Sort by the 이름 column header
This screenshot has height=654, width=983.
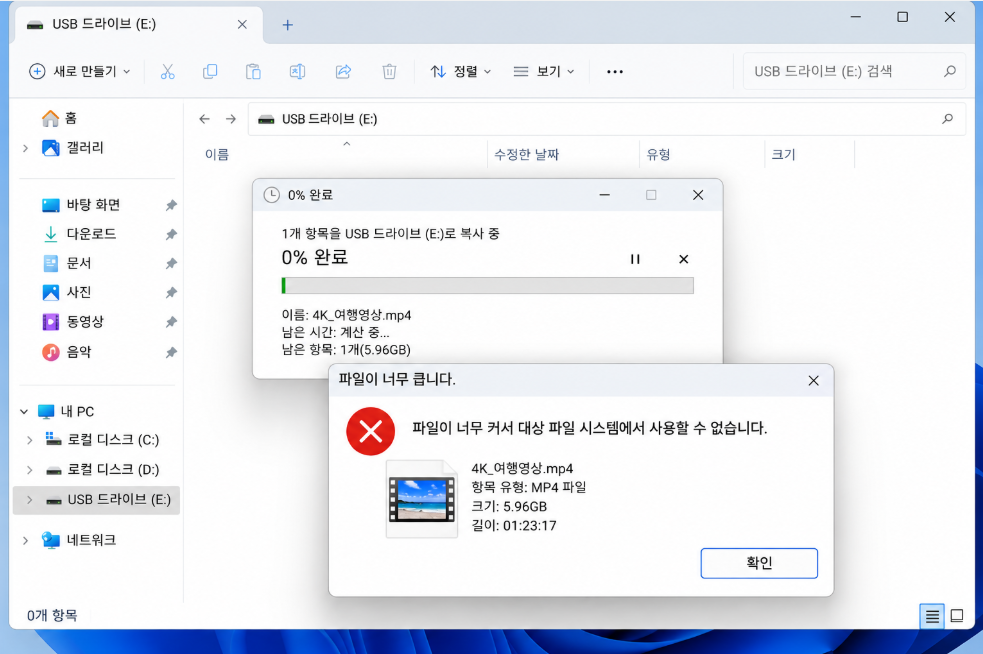coord(217,155)
